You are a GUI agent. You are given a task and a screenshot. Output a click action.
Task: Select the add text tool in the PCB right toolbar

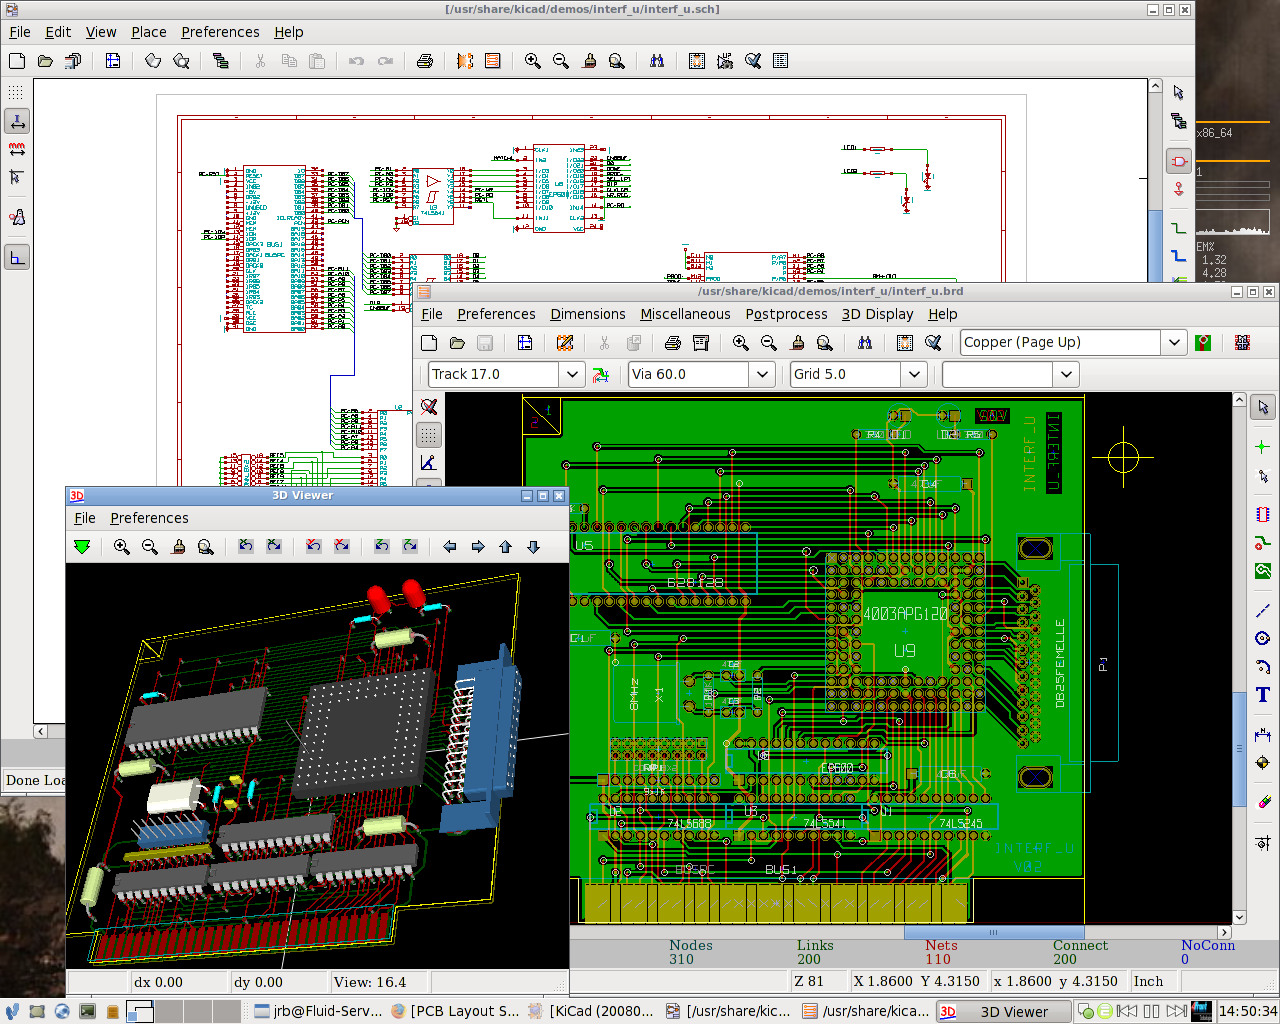[1263, 695]
